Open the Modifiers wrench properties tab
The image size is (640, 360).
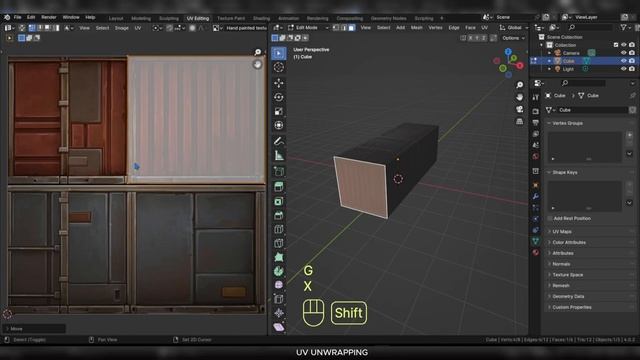(x=536, y=196)
